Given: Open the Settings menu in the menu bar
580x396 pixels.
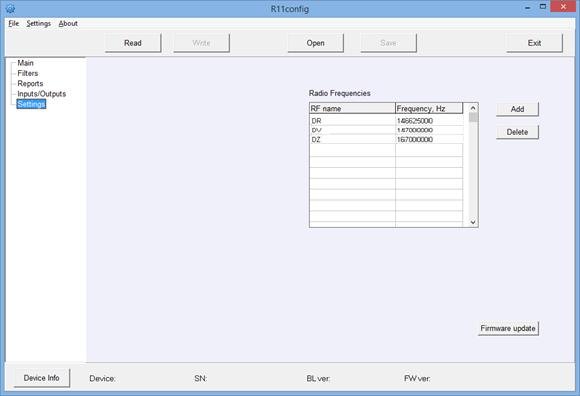Looking at the screenshot, I should tap(38, 24).
